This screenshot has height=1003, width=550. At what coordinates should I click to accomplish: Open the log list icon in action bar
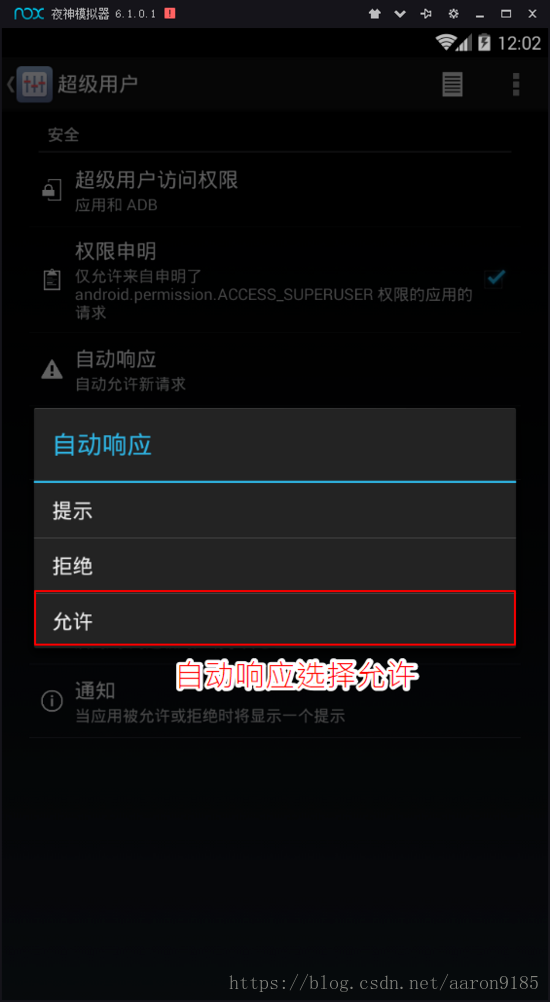click(452, 84)
